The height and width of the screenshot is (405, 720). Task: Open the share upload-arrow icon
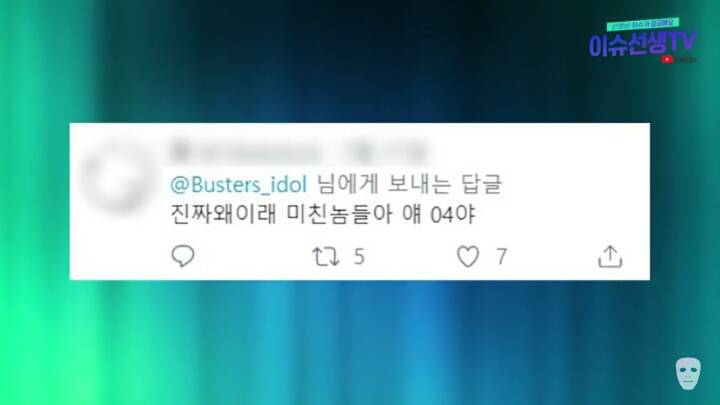(610, 256)
